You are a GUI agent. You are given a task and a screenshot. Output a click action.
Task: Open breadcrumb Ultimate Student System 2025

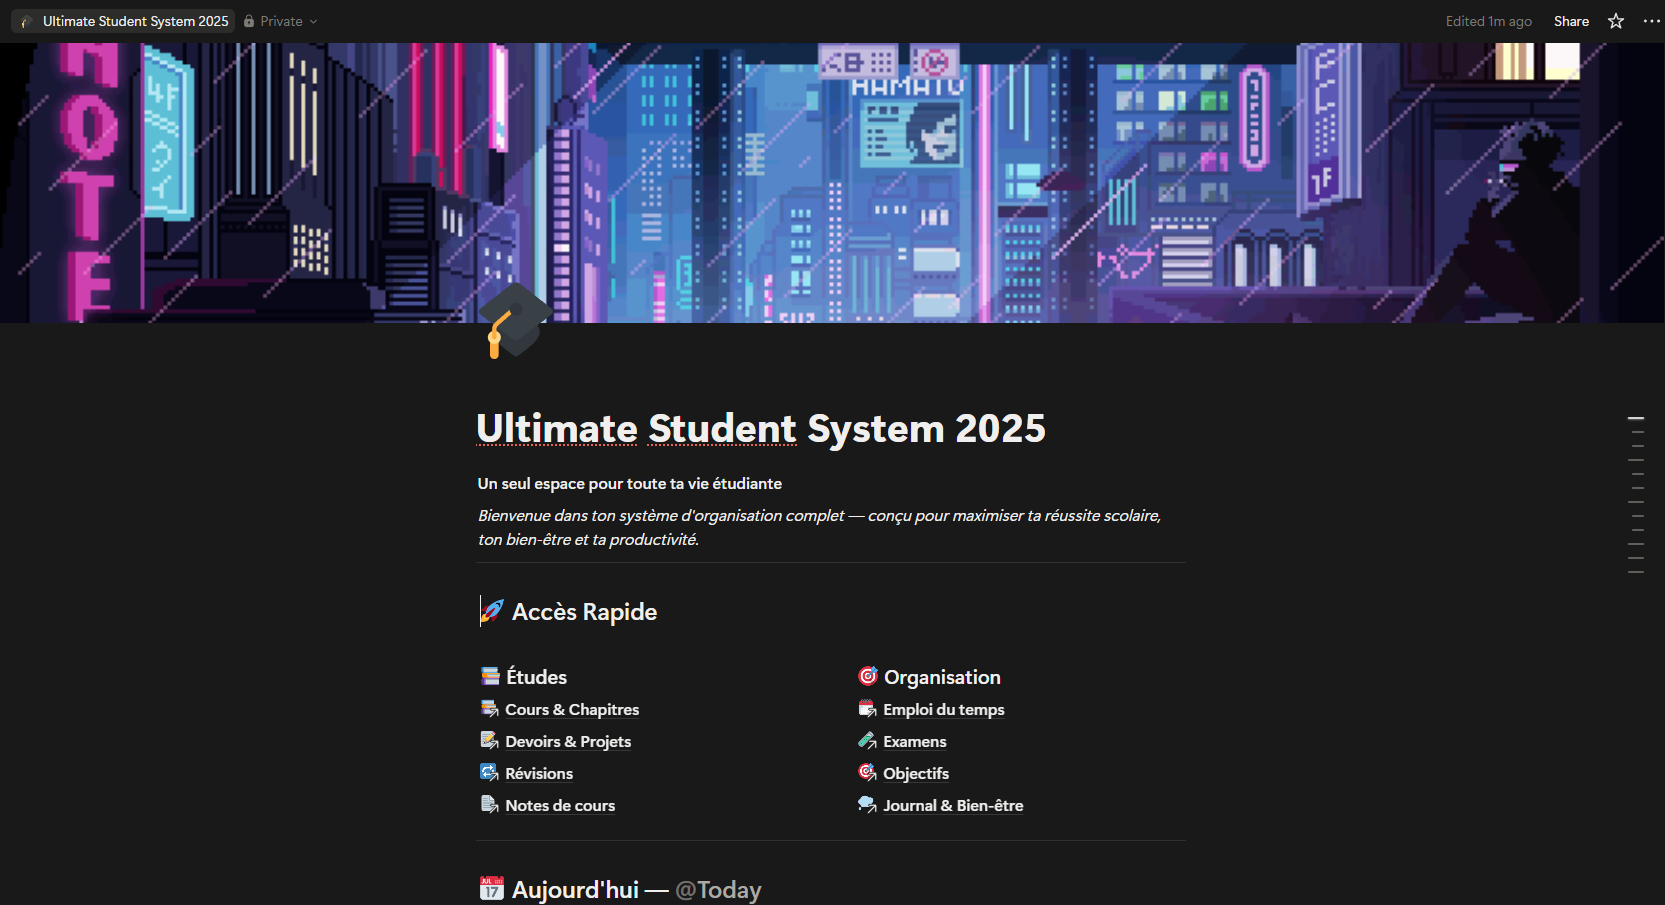click(124, 21)
